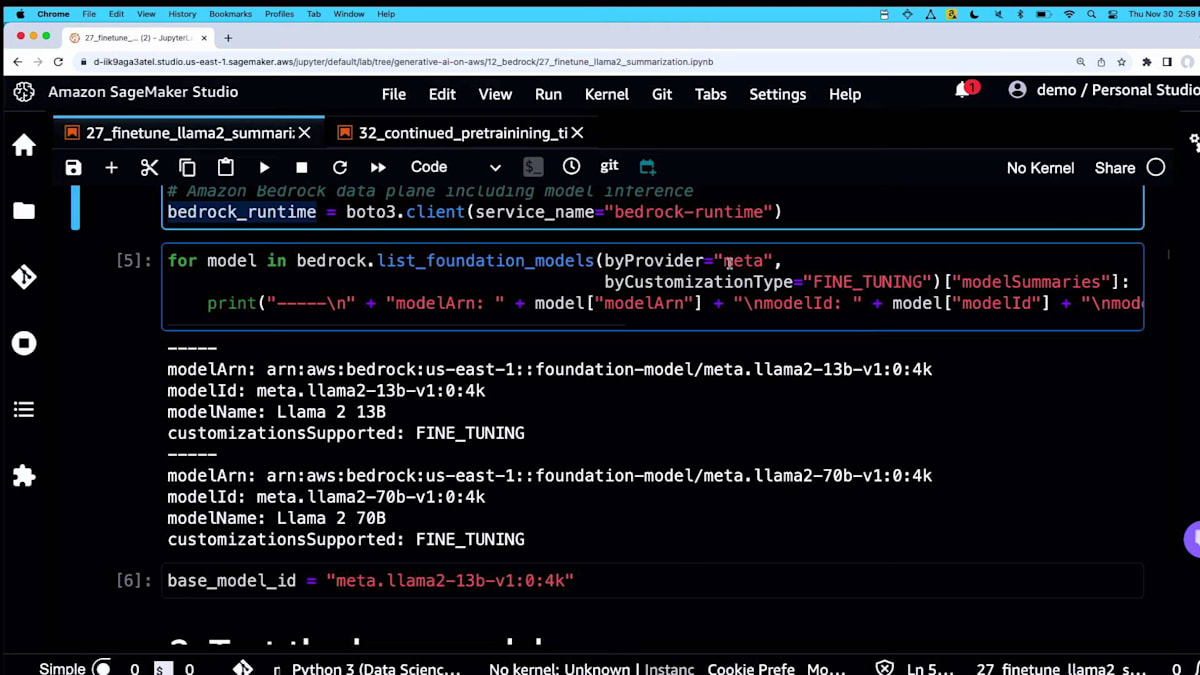Open the Code cell type dropdown
The width and height of the screenshot is (1200, 675).
click(455, 168)
